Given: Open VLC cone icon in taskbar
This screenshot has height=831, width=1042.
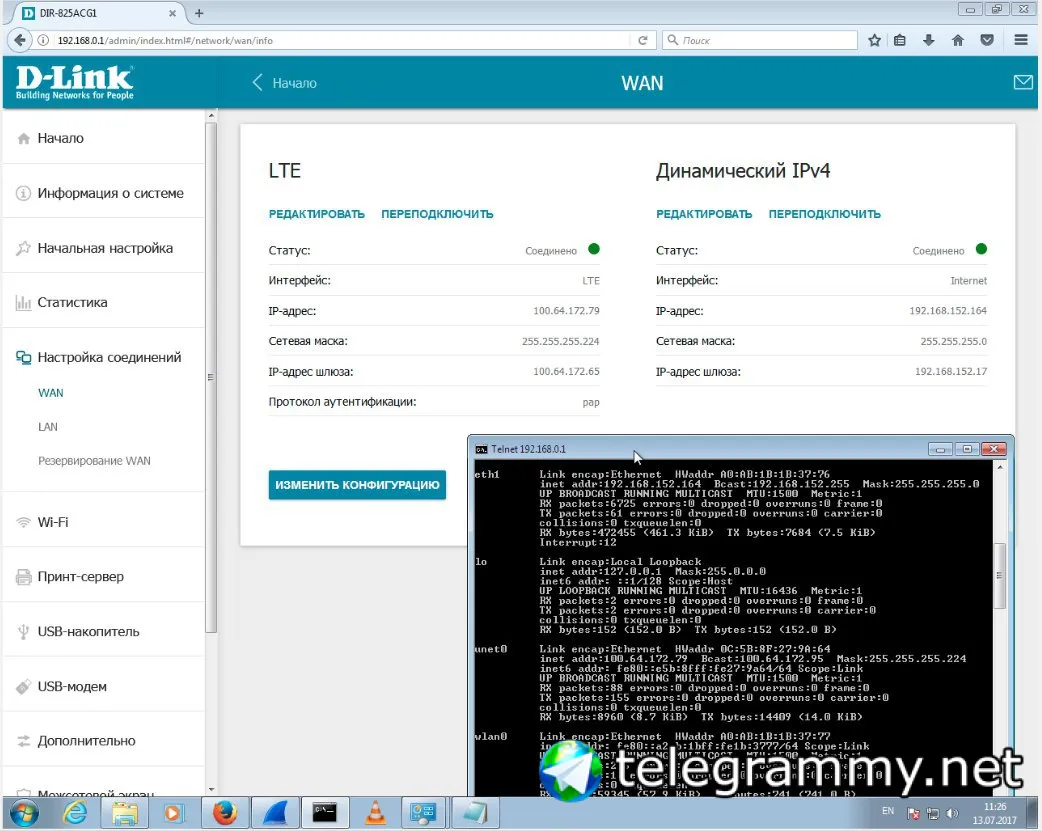Looking at the screenshot, I should pyautogui.click(x=375, y=813).
